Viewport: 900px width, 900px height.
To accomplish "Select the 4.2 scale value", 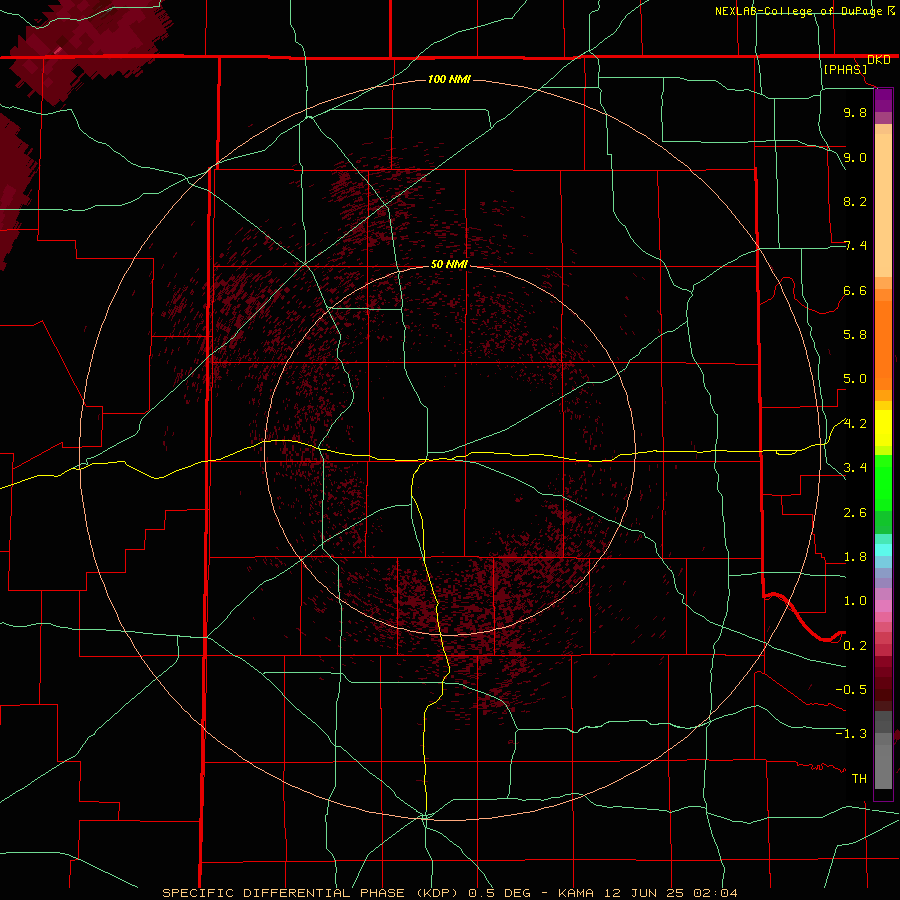I will 855,424.
